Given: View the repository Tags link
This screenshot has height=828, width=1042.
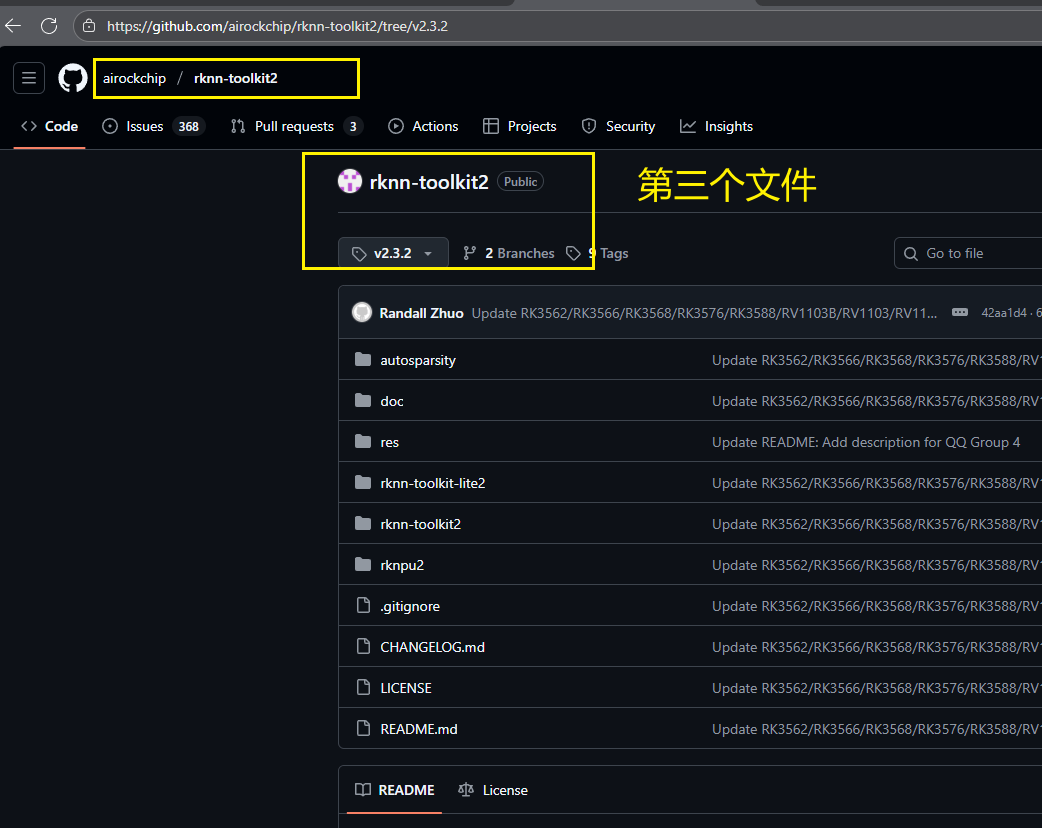Looking at the screenshot, I should (597, 253).
